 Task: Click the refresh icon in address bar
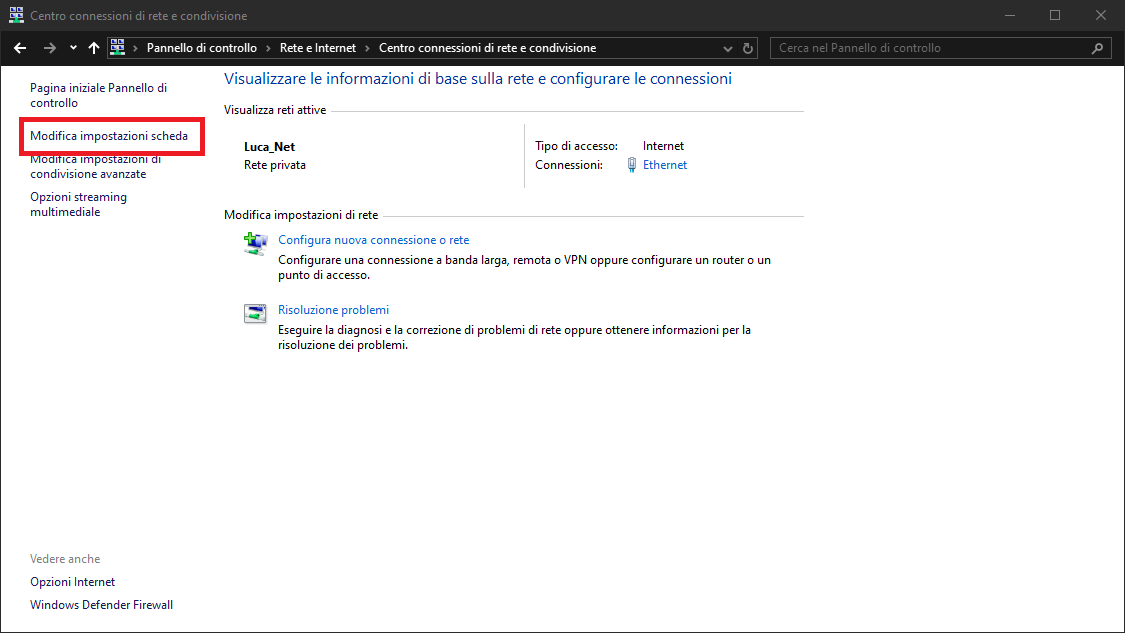(x=748, y=48)
